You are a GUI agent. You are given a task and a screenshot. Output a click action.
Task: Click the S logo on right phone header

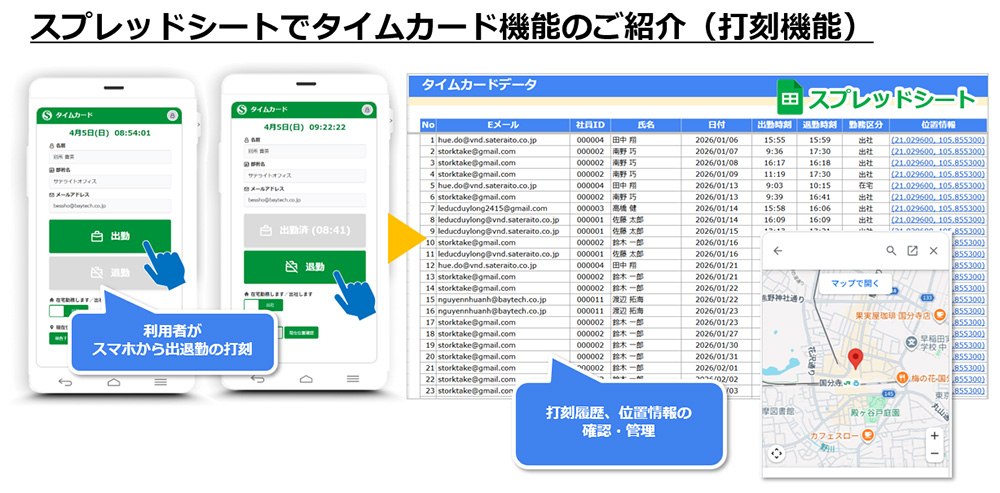coord(241,110)
